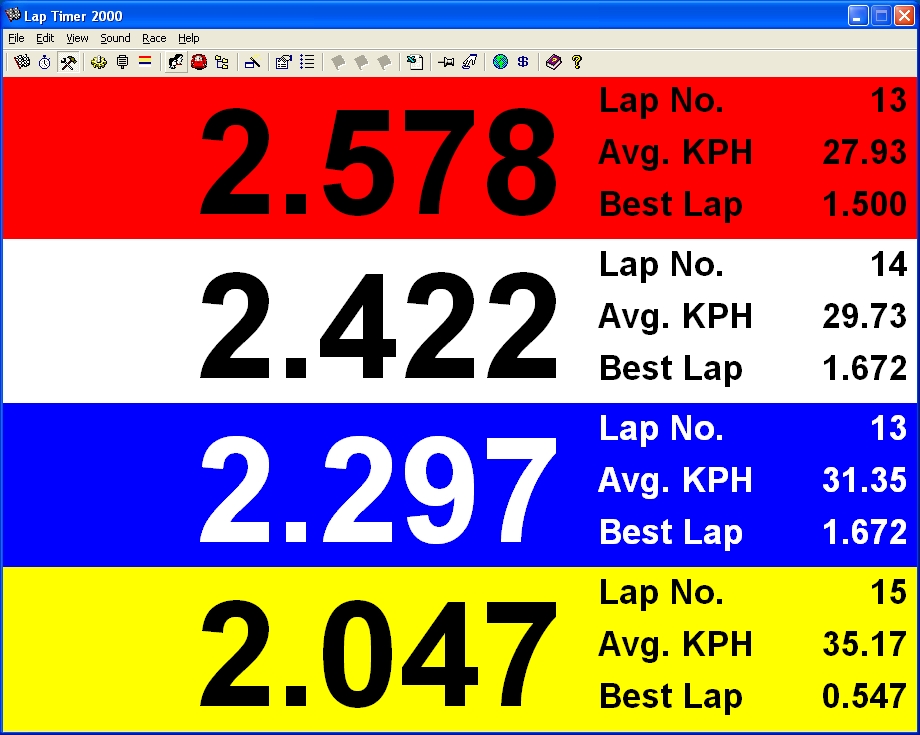Image resolution: width=920 pixels, height=735 pixels.
Task: Toggle the driver face toolbar icon
Action: [x=175, y=62]
